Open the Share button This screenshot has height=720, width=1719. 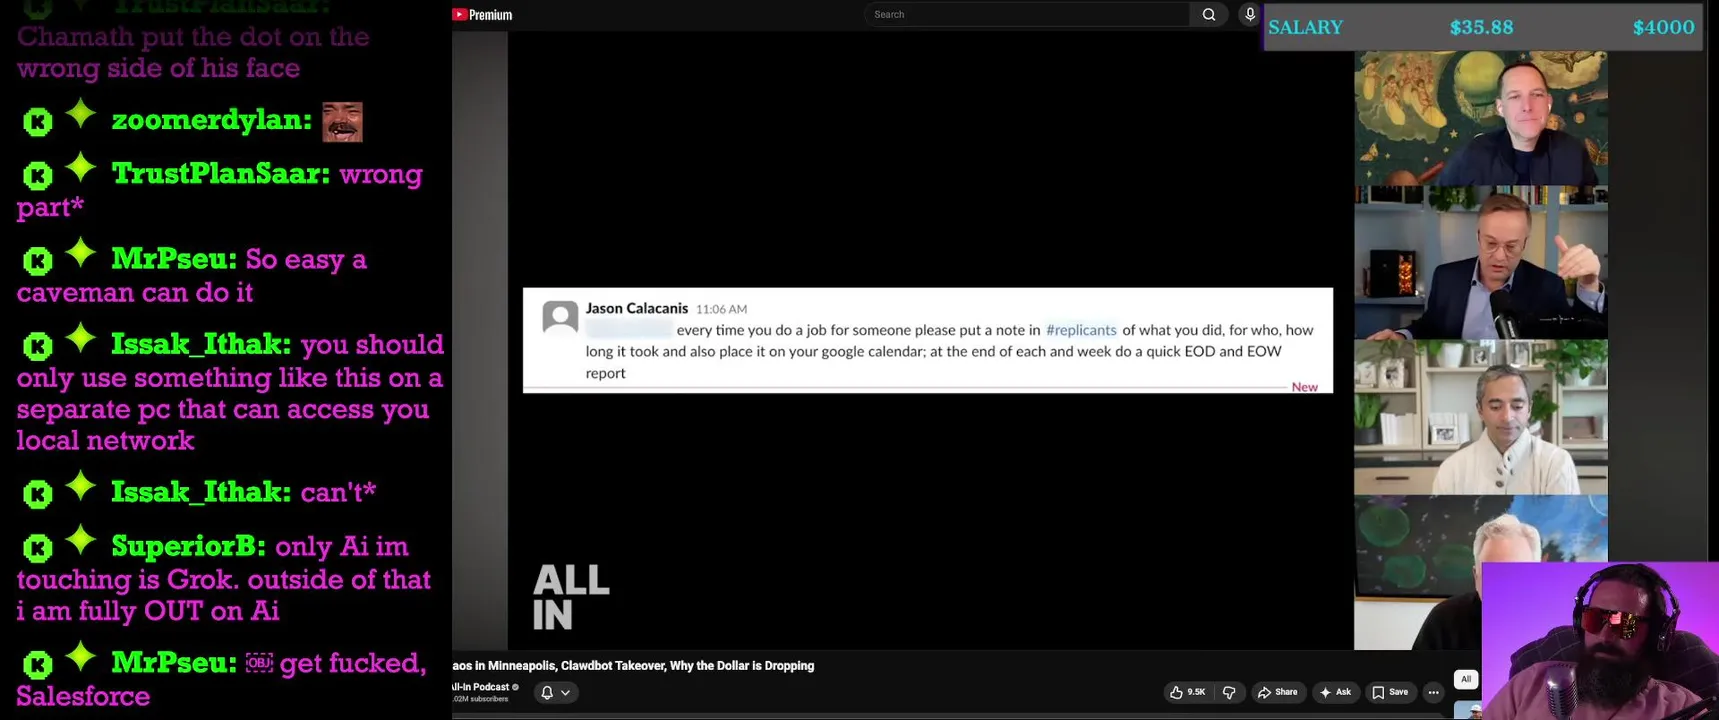click(x=1278, y=692)
